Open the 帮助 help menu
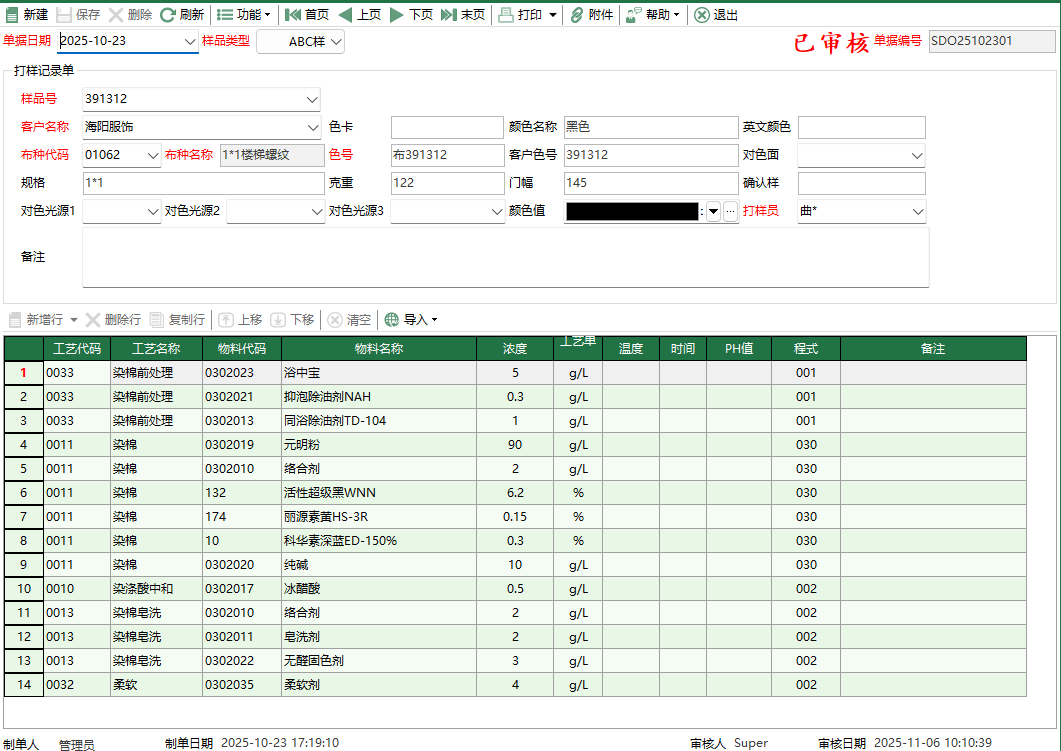This screenshot has width=1061, height=751. 650,15
